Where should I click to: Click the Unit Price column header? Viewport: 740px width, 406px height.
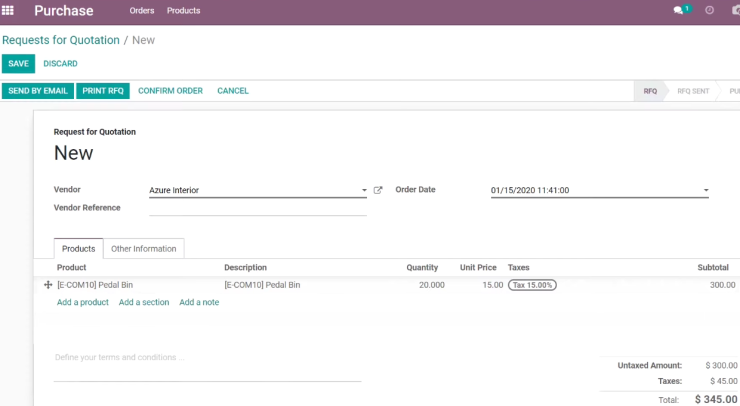[x=478, y=268]
